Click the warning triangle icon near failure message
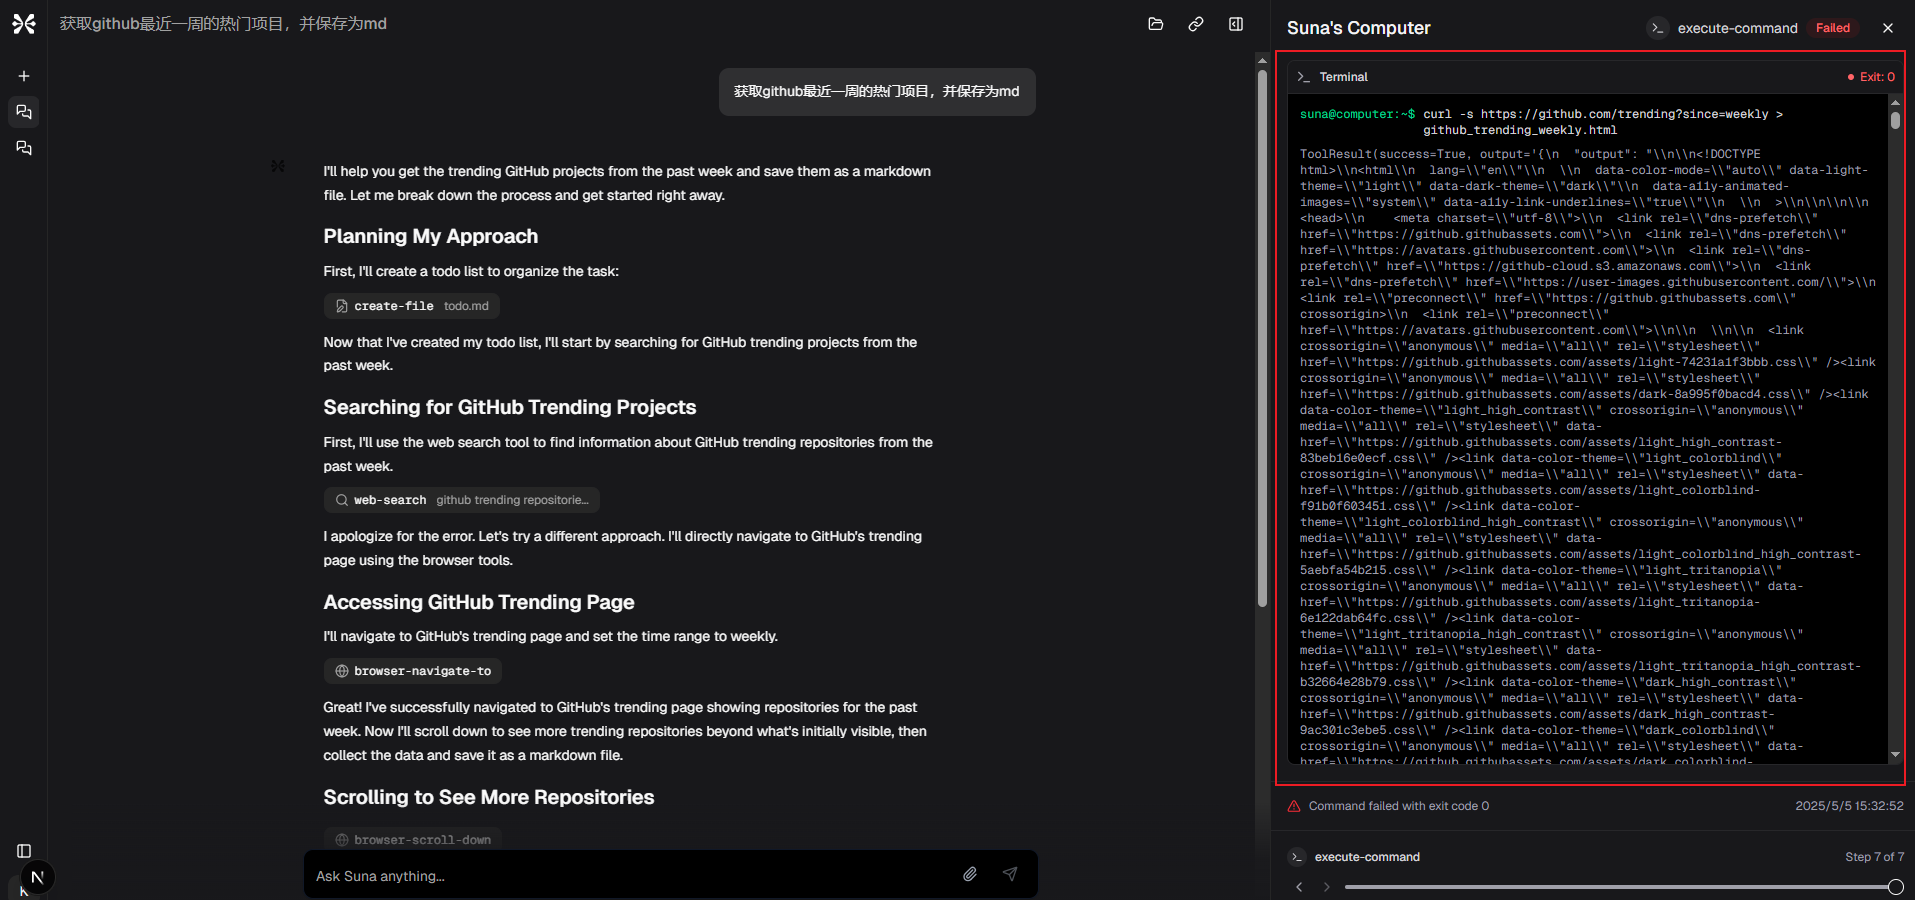This screenshot has width=1915, height=900. (x=1294, y=806)
